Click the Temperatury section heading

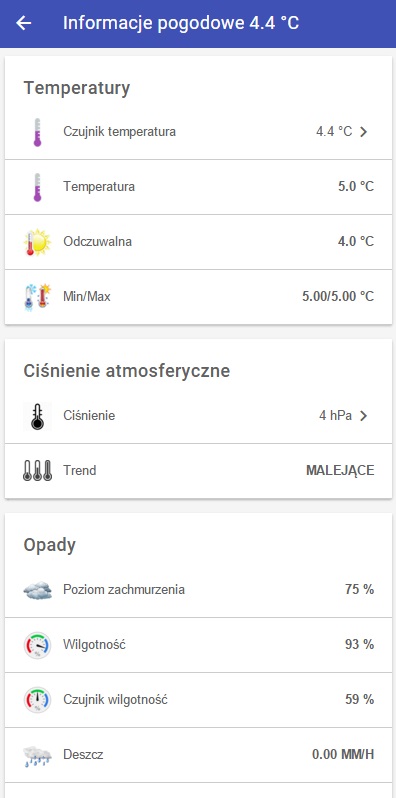[x=77, y=89]
